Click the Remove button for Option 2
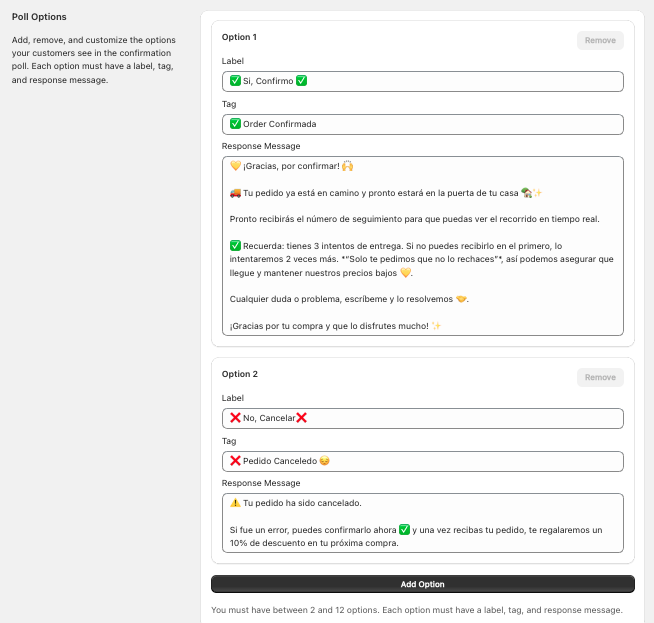 pyautogui.click(x=600, y=377)
